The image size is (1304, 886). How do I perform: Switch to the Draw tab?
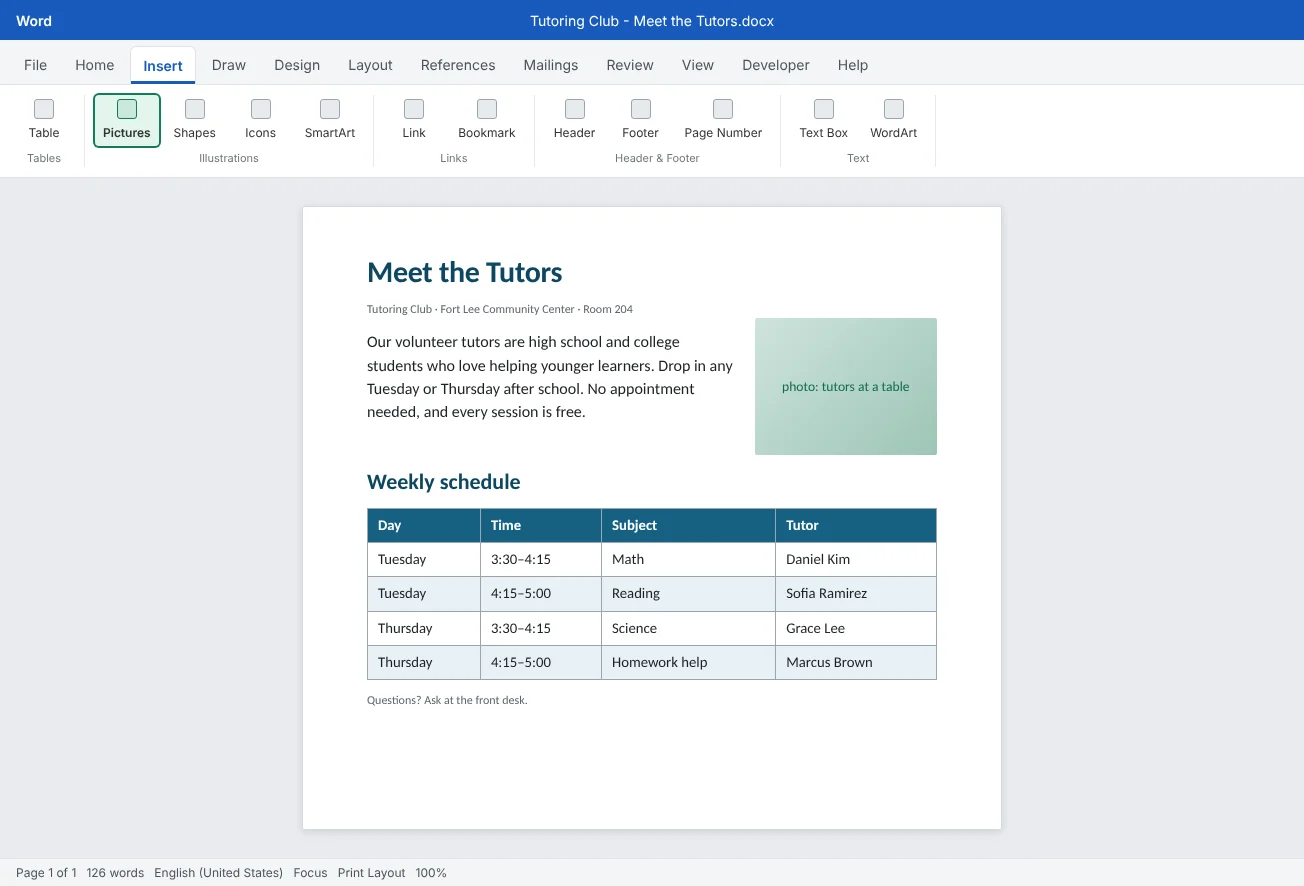[x=229, y=65]
